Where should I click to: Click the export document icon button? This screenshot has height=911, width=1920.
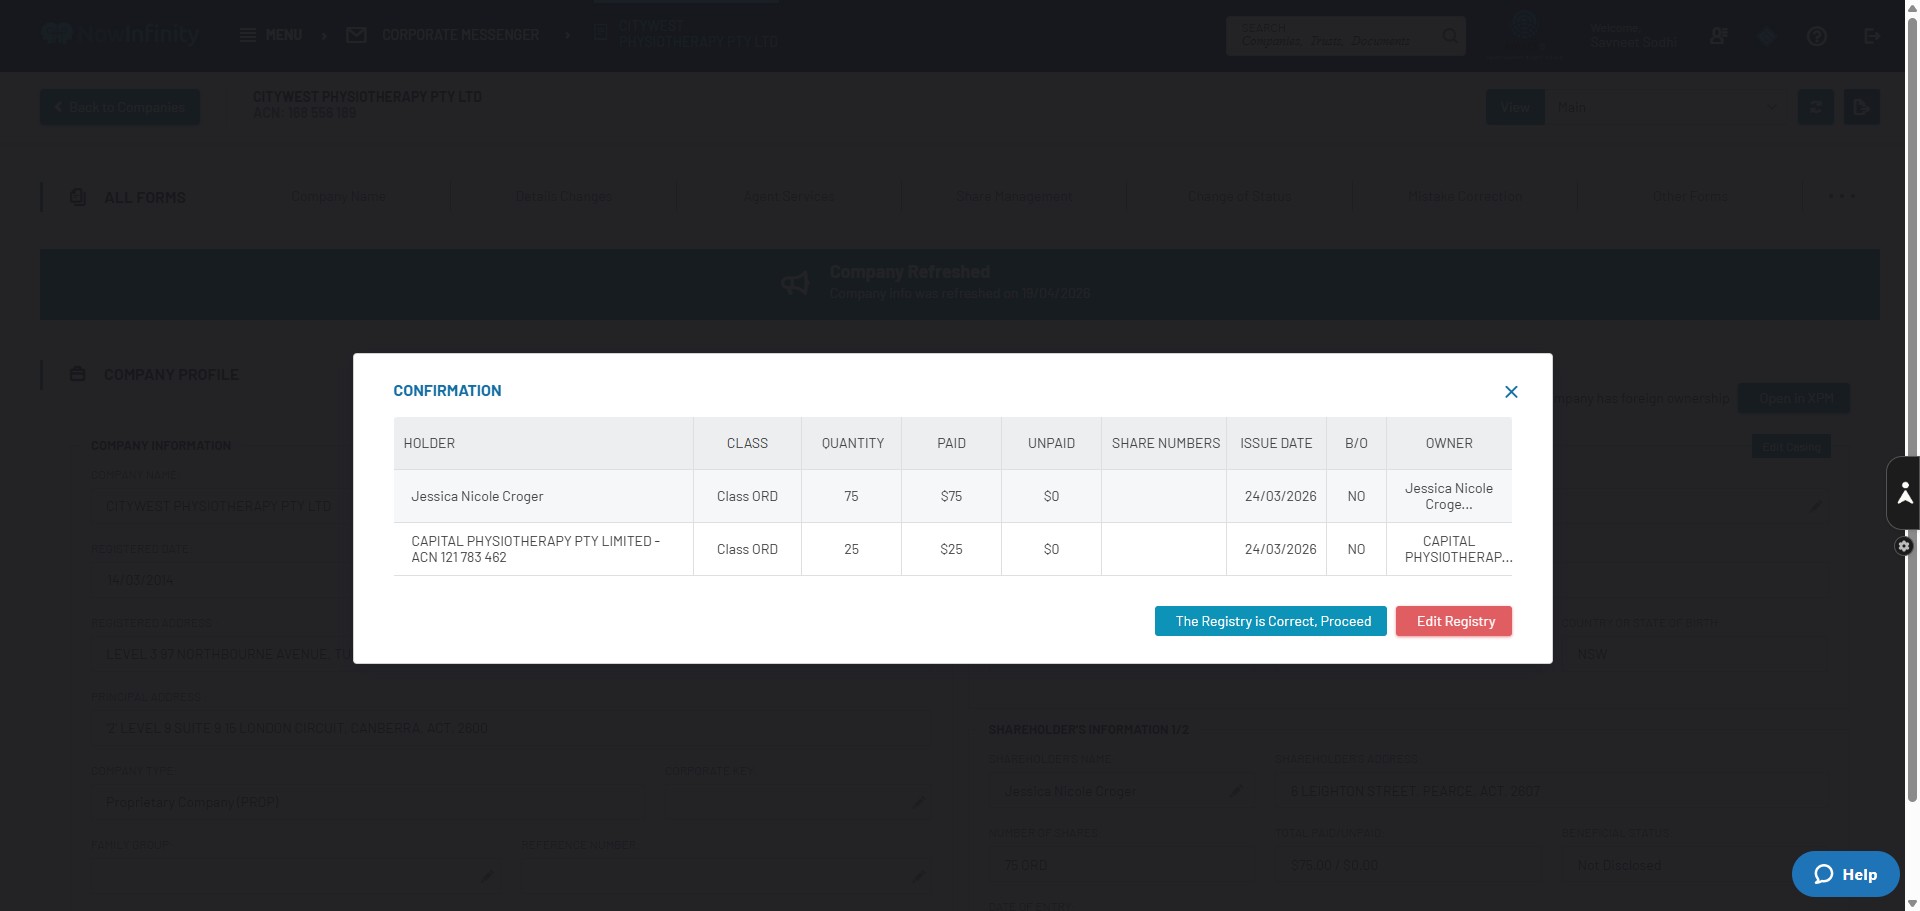pyautogui.click(x=1861, y=107)
